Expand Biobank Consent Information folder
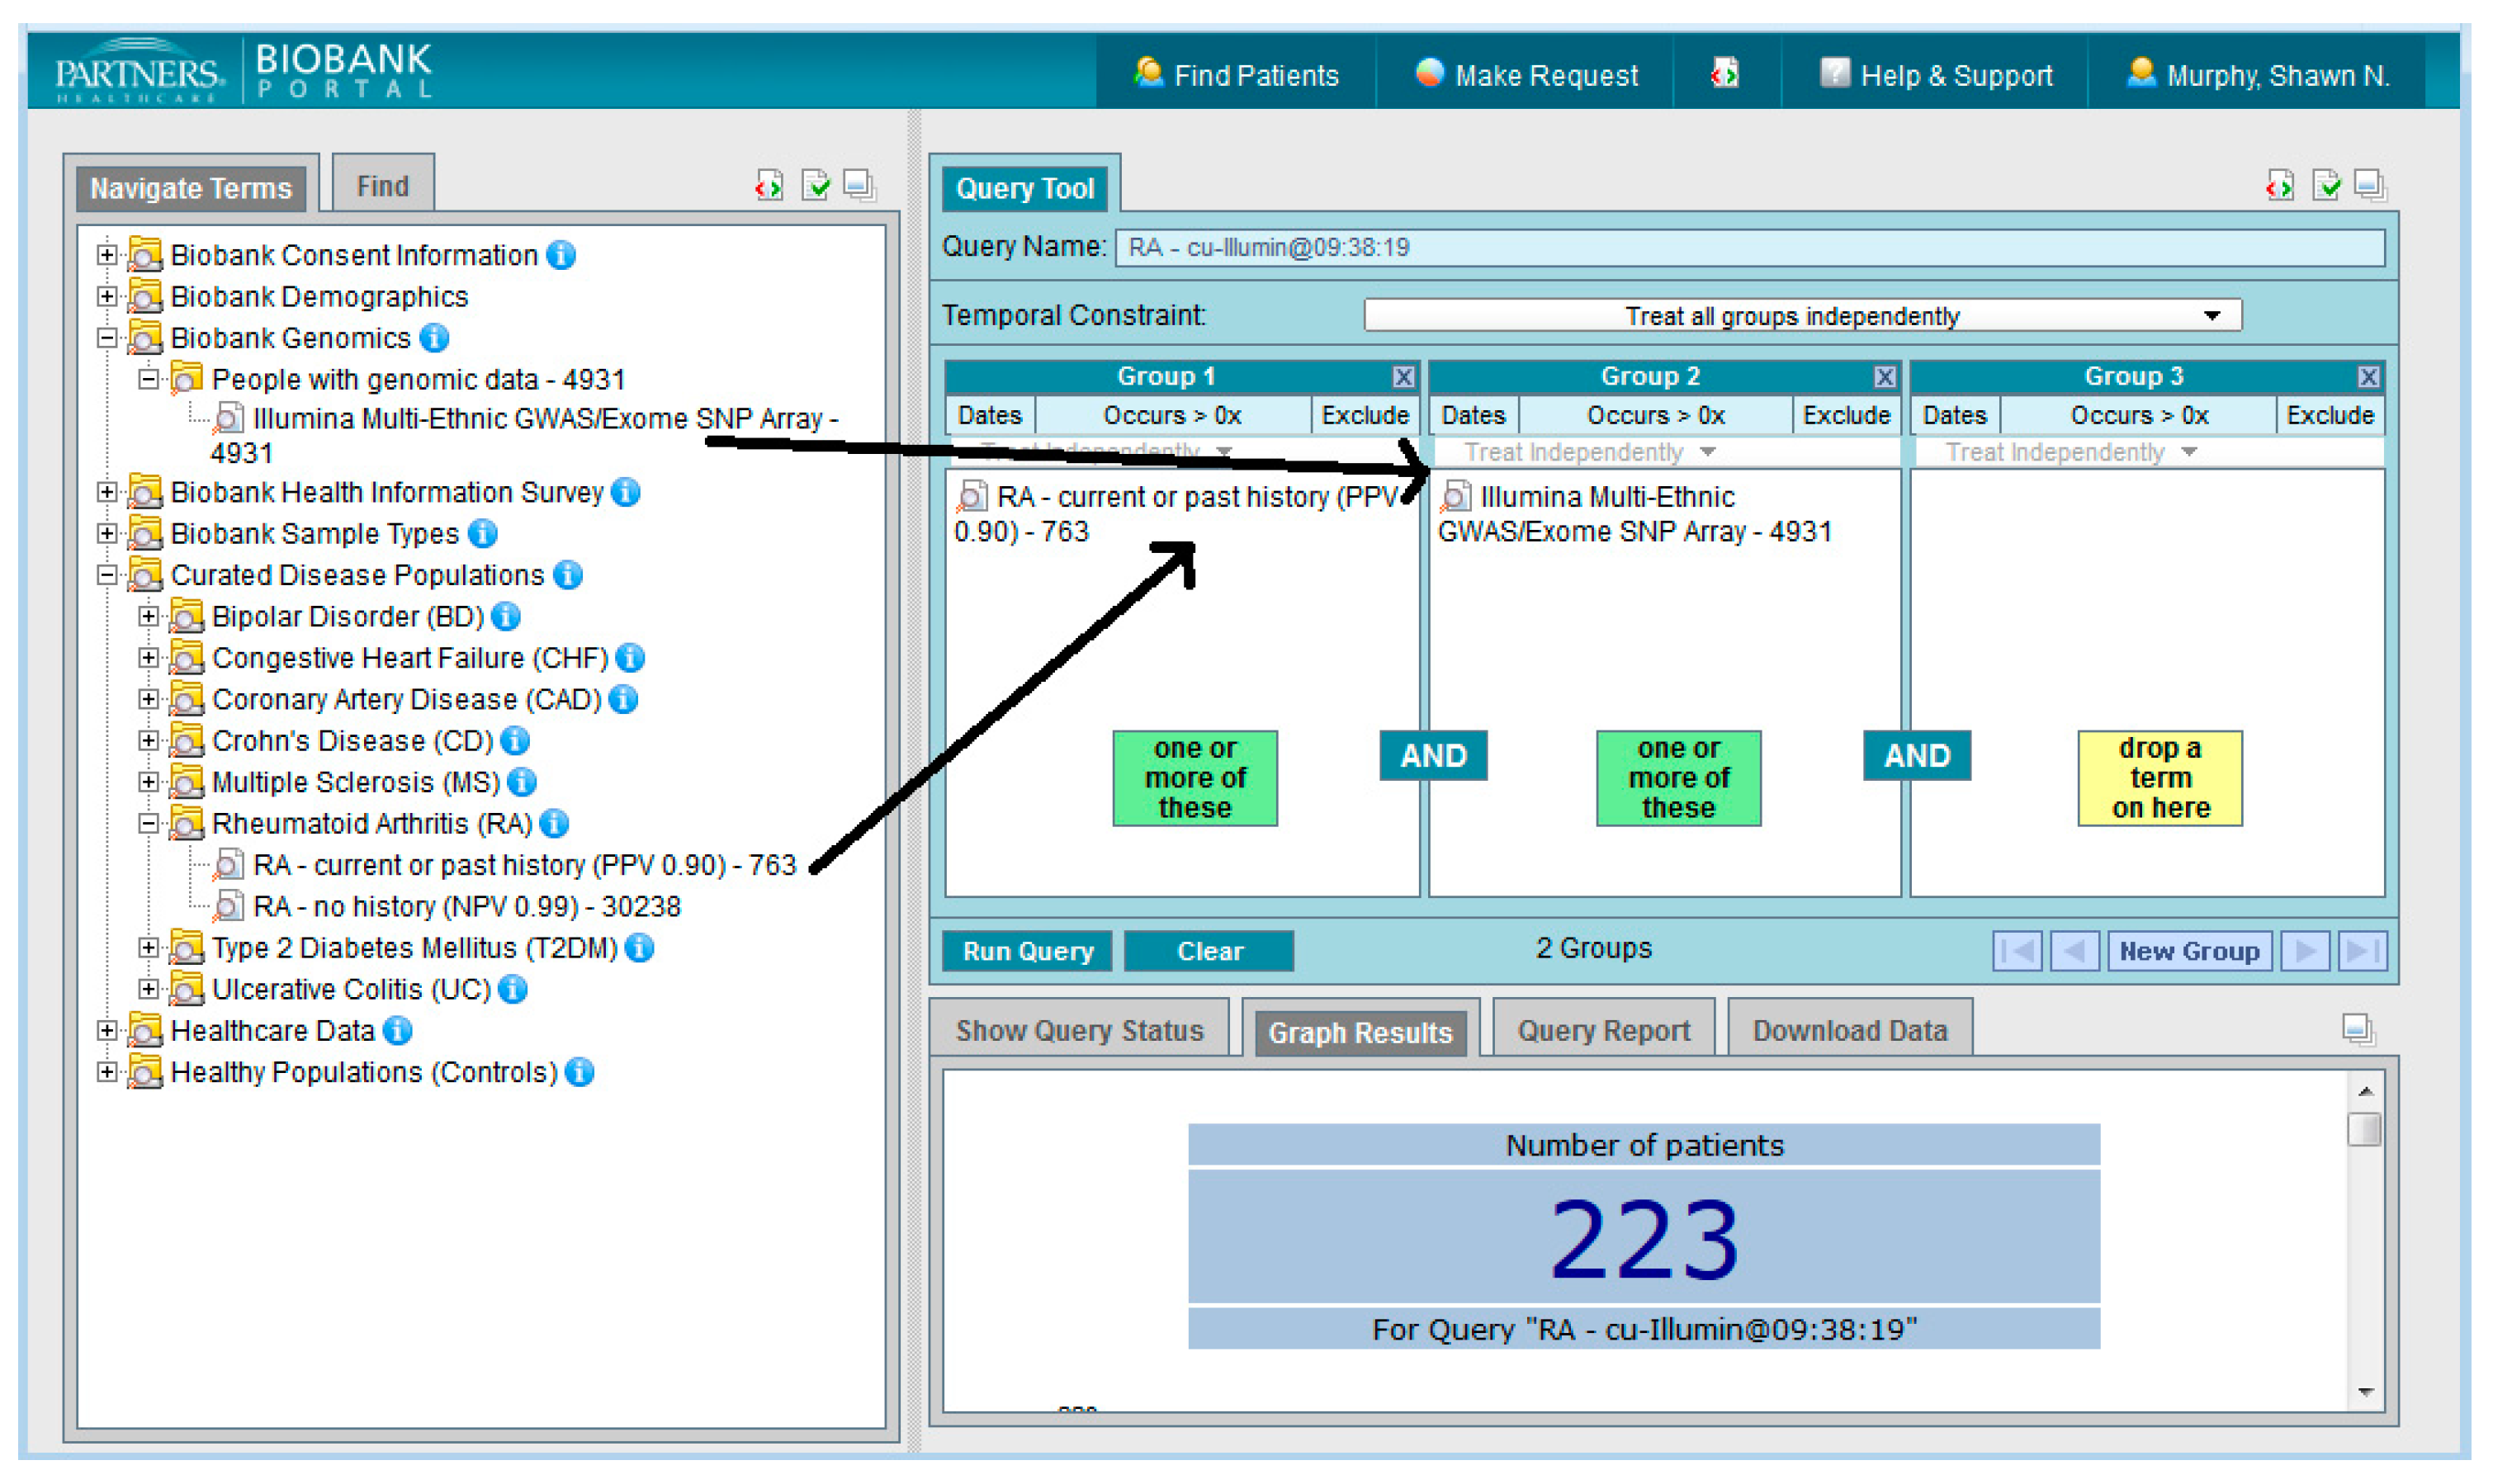 (x=106, y=255)
